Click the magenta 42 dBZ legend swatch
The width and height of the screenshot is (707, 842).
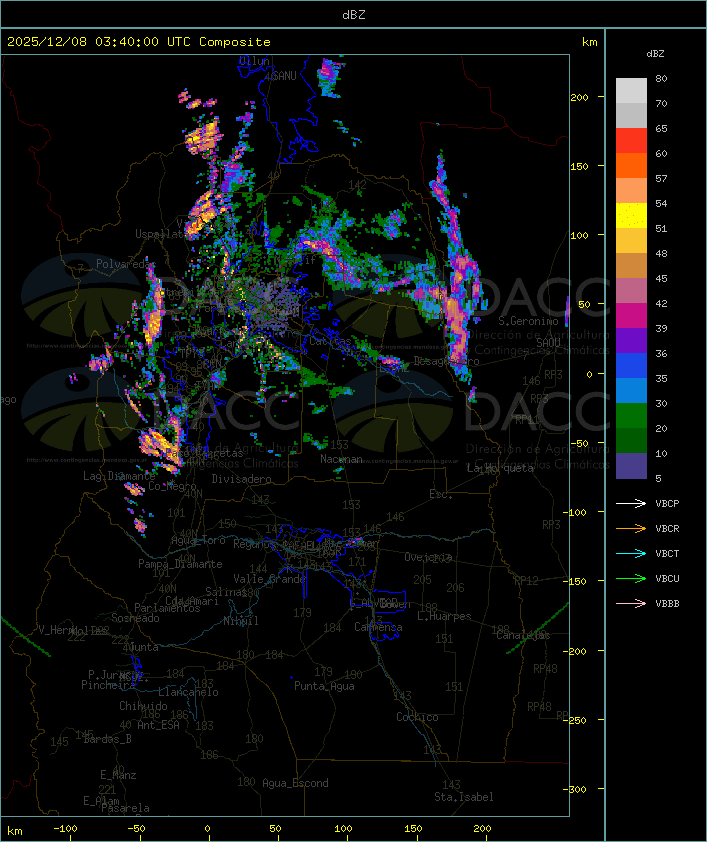coord(631,315)
